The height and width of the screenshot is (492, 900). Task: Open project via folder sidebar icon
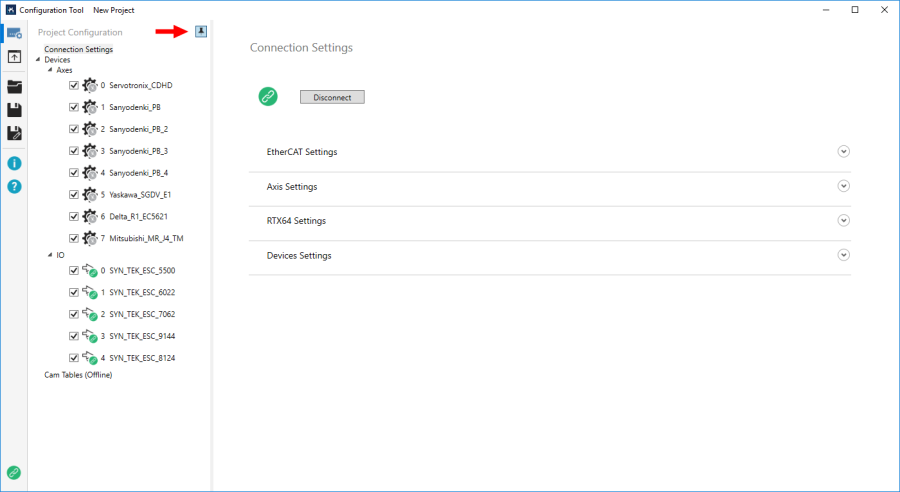click(14, 87)
